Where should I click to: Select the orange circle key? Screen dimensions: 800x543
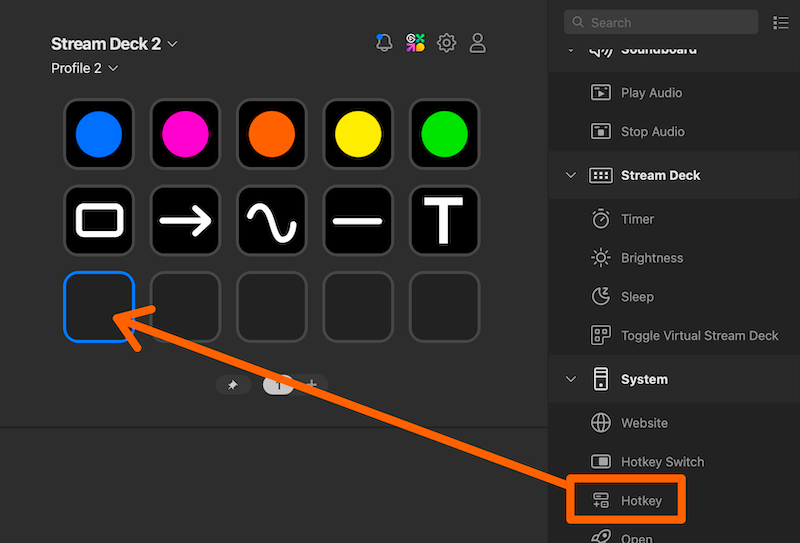point(271,134)
